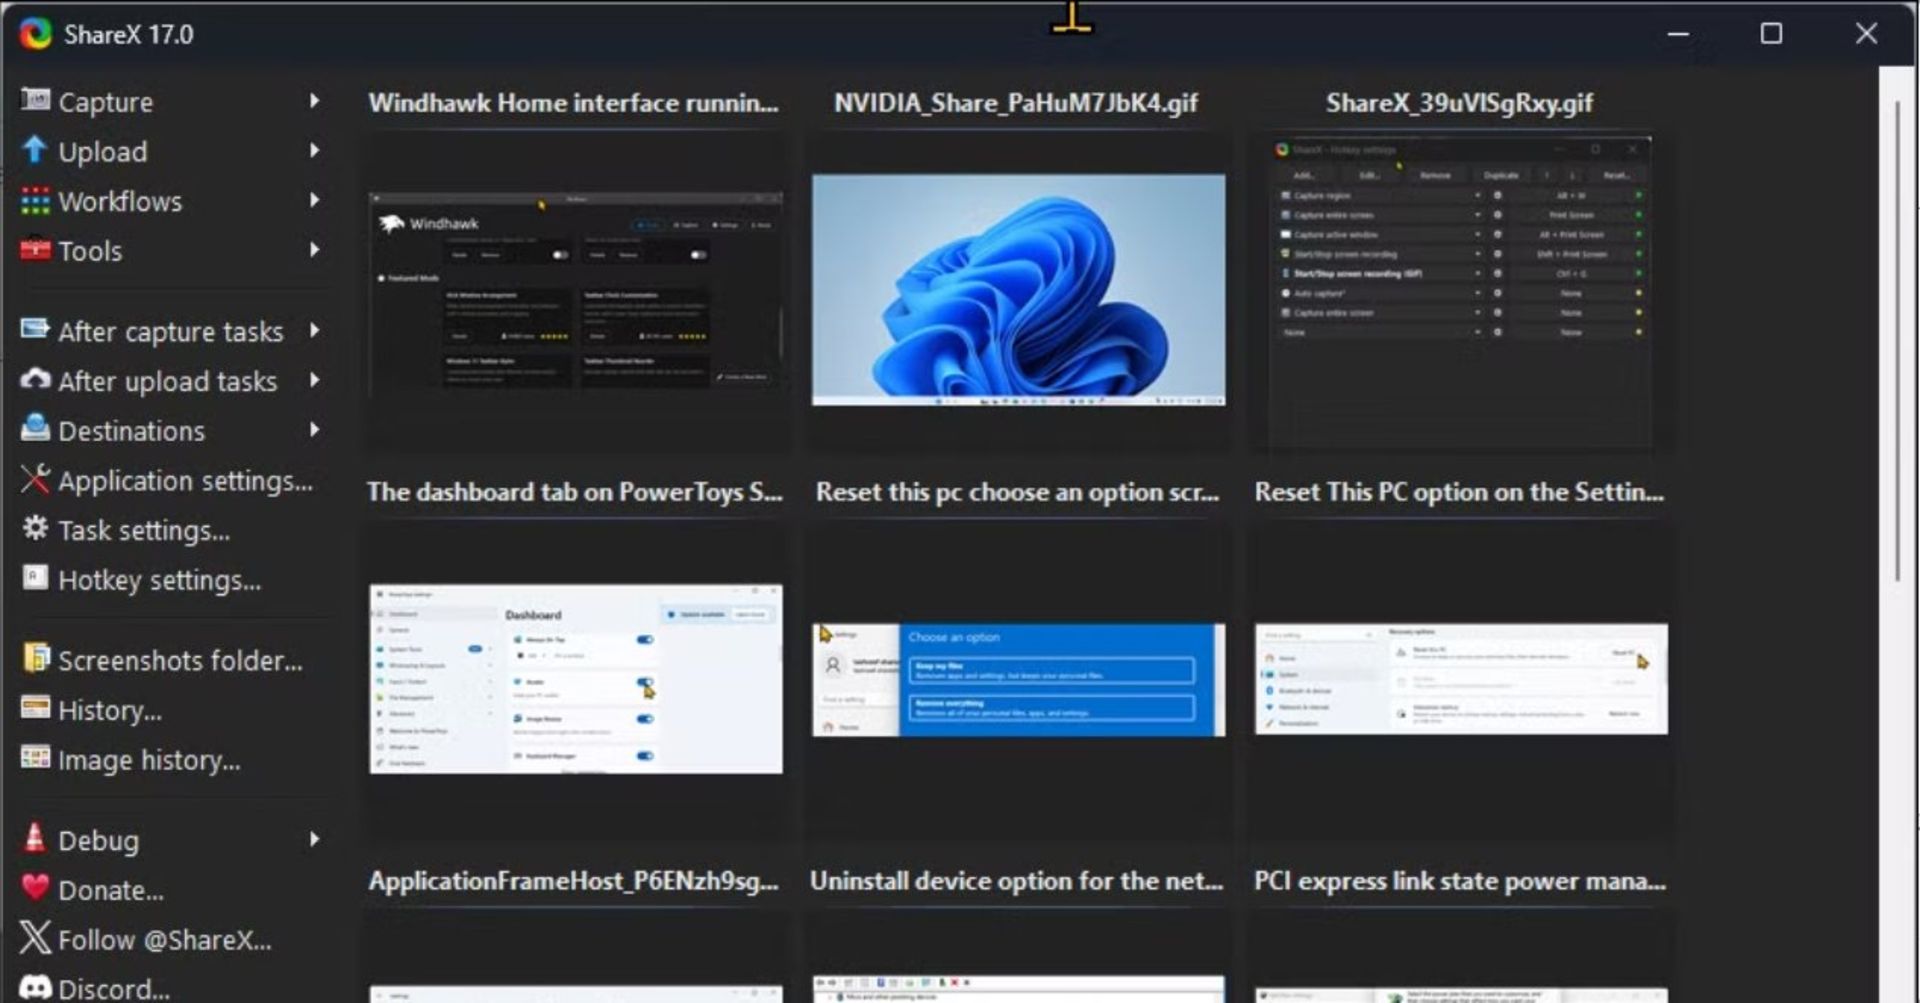Click the Upload arrow icon
The width and height of the screenshot is (1920, 1003).
pyautogui.click(x=35, y=150)
